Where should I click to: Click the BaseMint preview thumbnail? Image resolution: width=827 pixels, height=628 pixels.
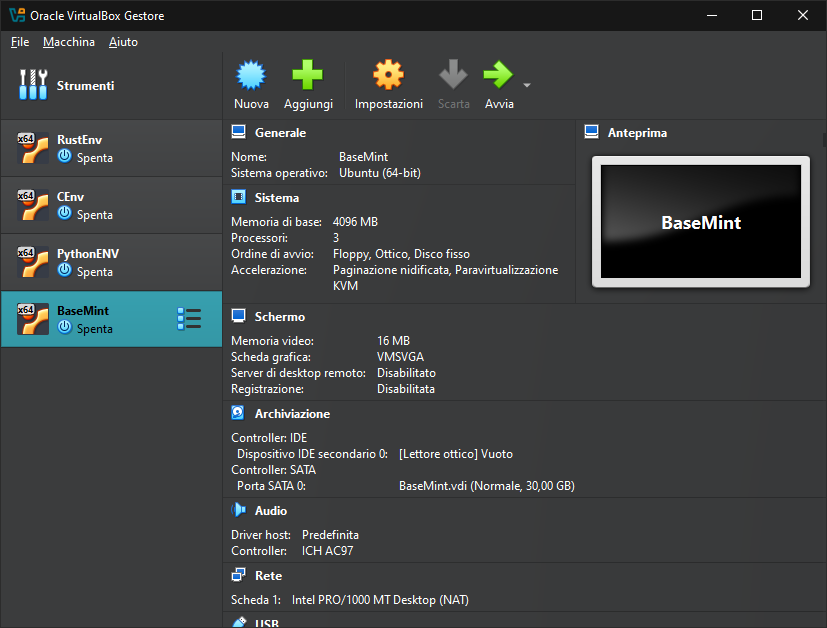(700, 221)
